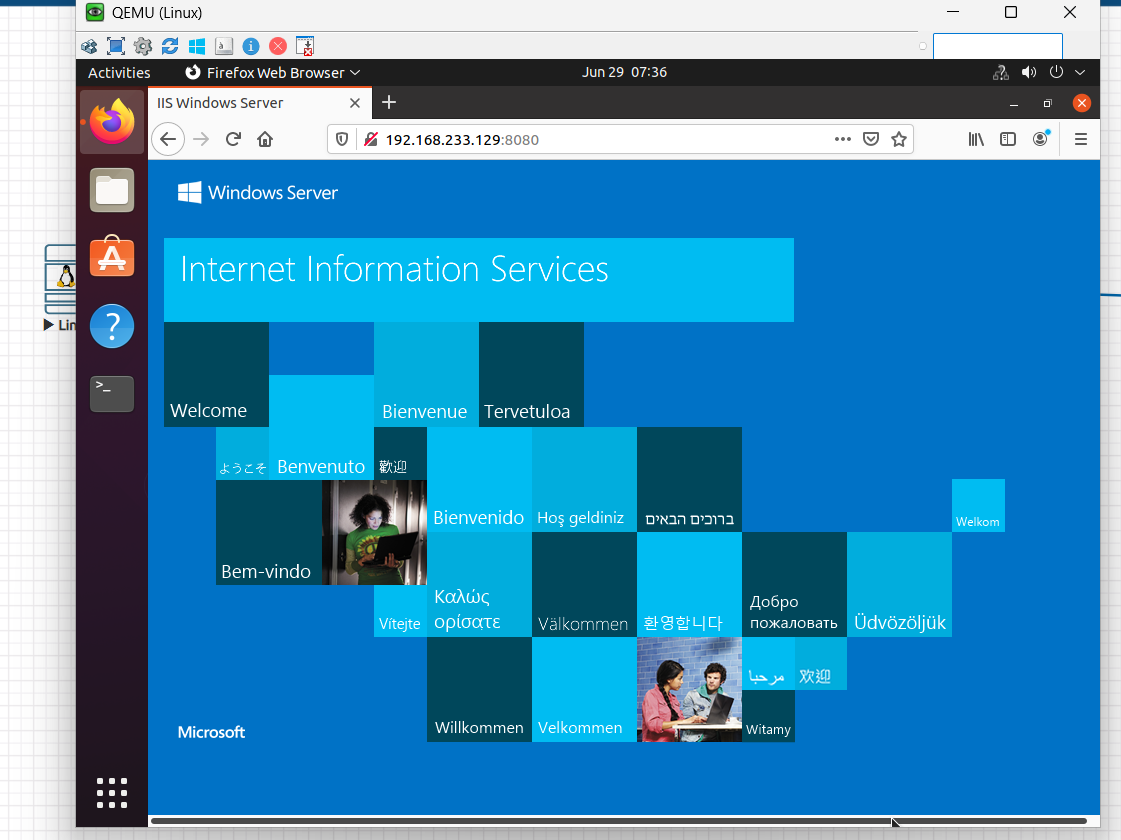Screen dimensions: 1121x840
Task: Click the blue refresh arrows toolbar icon
Action: pos(170,46)
